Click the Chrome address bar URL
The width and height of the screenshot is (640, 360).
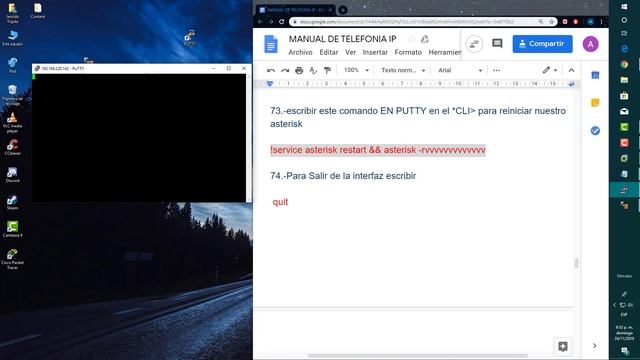406,22
